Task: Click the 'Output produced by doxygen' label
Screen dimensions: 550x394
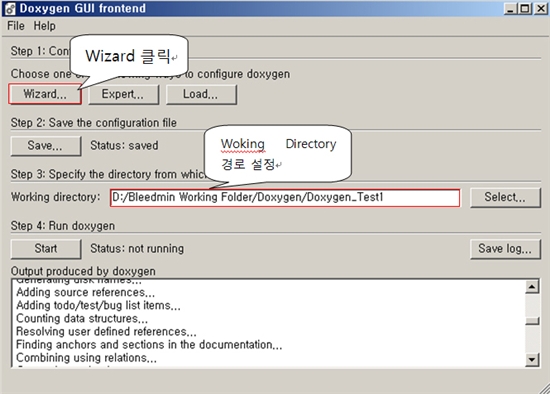Action: pos(83,271)
